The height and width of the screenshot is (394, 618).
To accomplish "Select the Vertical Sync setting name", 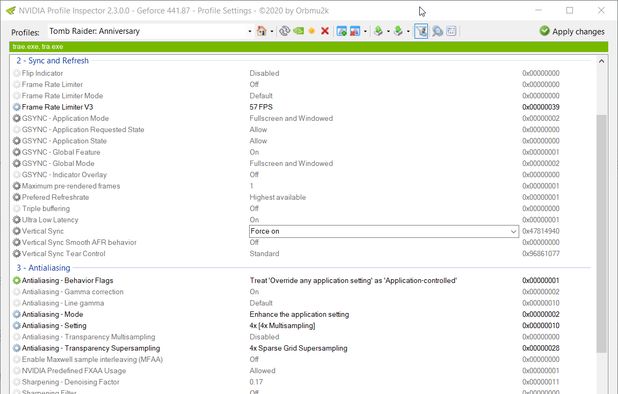I will 43,231.
